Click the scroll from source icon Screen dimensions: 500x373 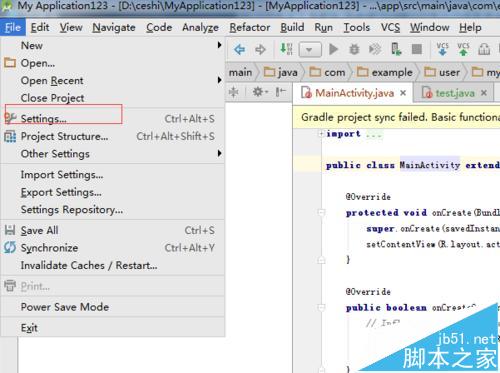point(234,92)
